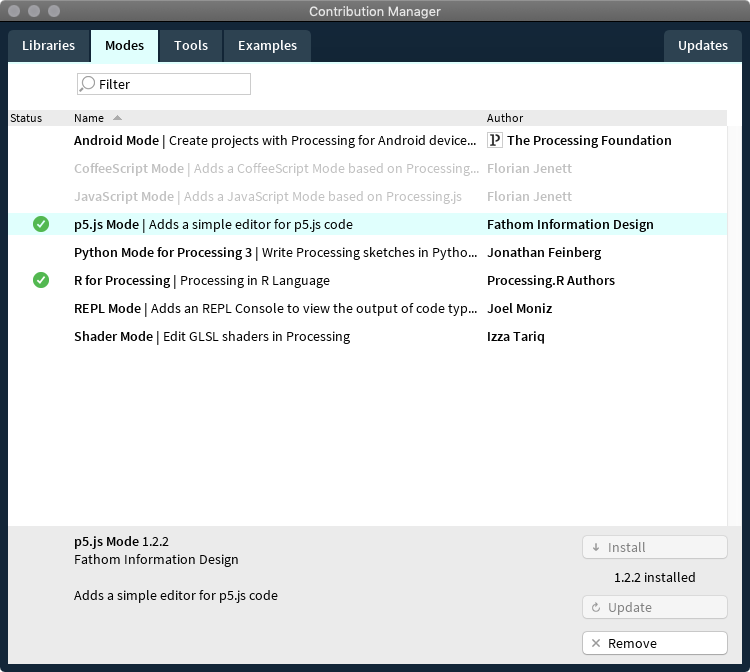The width and height of the screenshot is (750, 672).
Task: Click Fathom Information Design in the p5.js row
Action: coord(570,224)
